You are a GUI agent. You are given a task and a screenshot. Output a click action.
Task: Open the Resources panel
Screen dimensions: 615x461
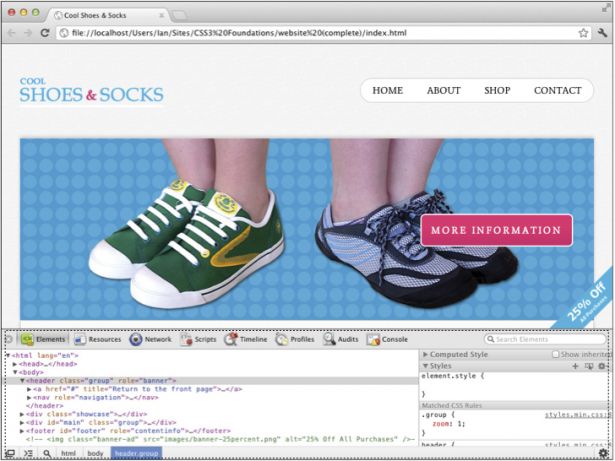[98, 339]
